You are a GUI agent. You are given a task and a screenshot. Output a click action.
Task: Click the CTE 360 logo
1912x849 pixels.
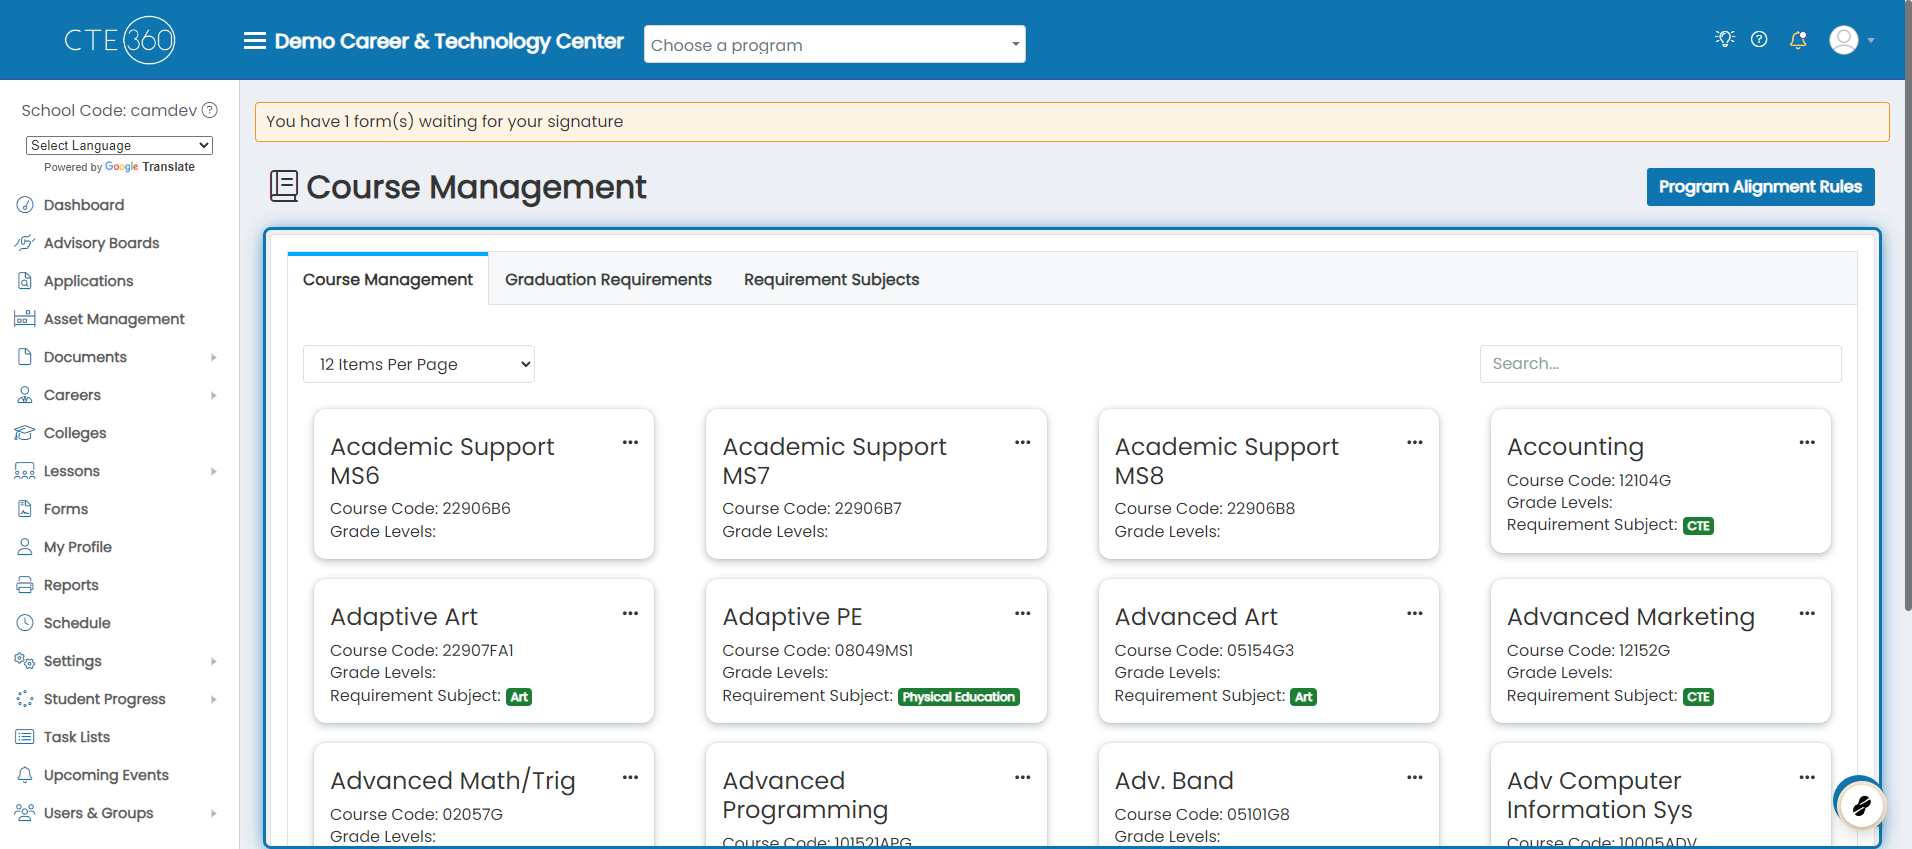(119, 40)
